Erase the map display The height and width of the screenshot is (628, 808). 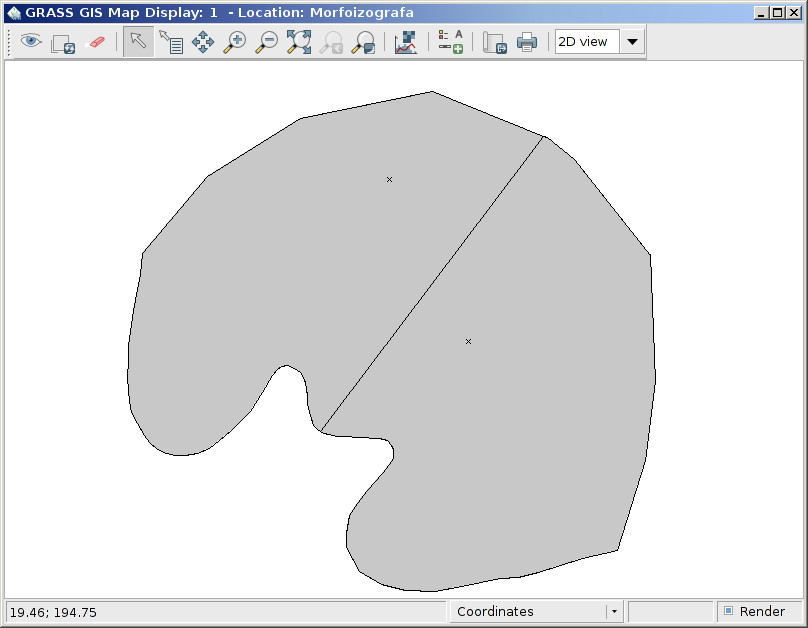pyautogui.click(x=95, y=41)
